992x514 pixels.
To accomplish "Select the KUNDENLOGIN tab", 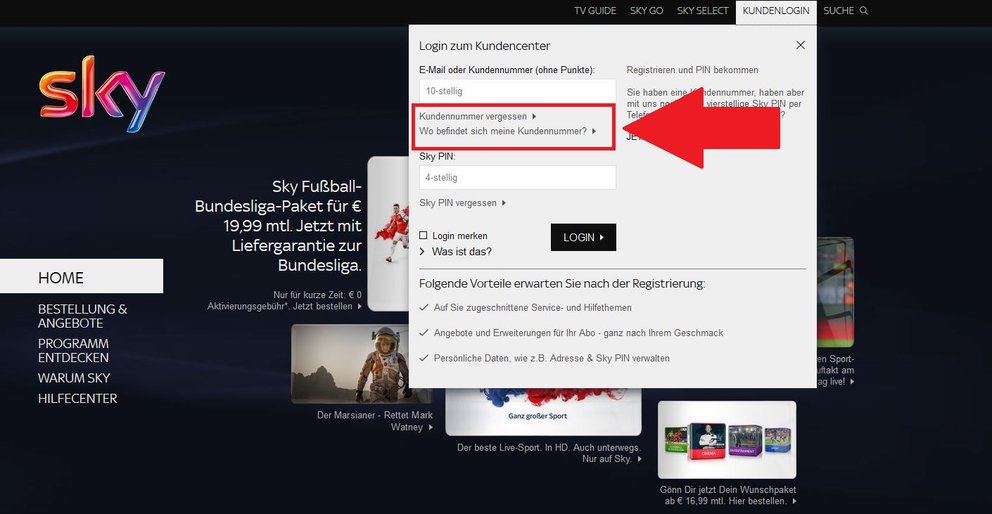I will click(776, 12).
